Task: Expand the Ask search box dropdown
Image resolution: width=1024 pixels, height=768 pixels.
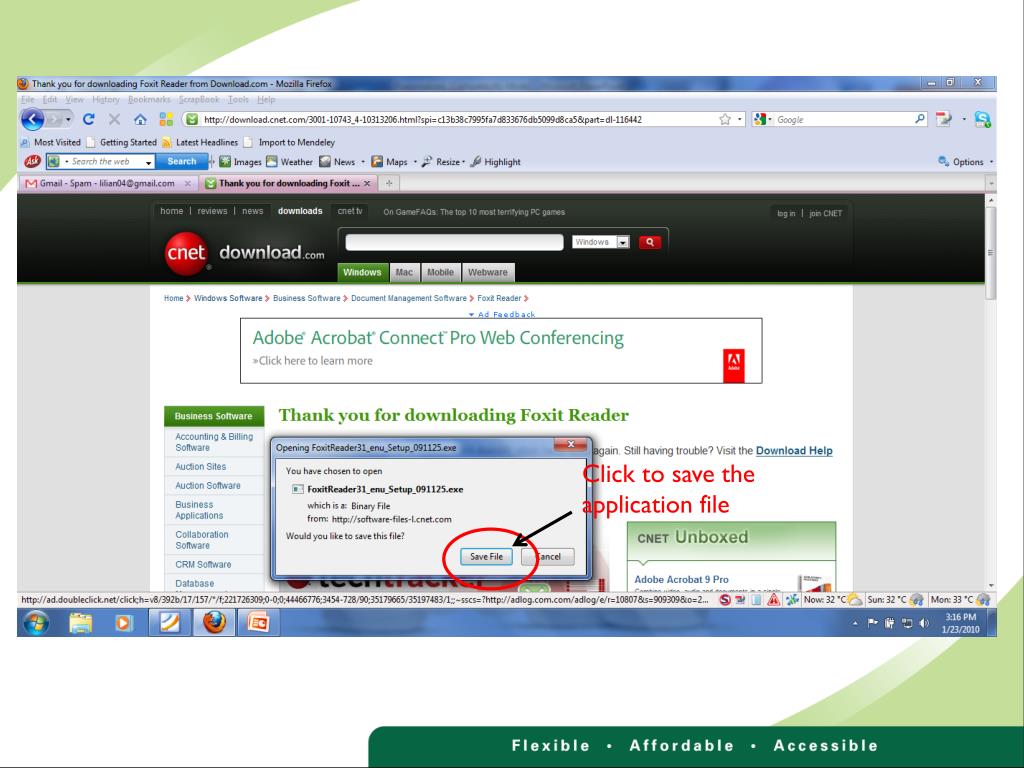Action: 149,162
